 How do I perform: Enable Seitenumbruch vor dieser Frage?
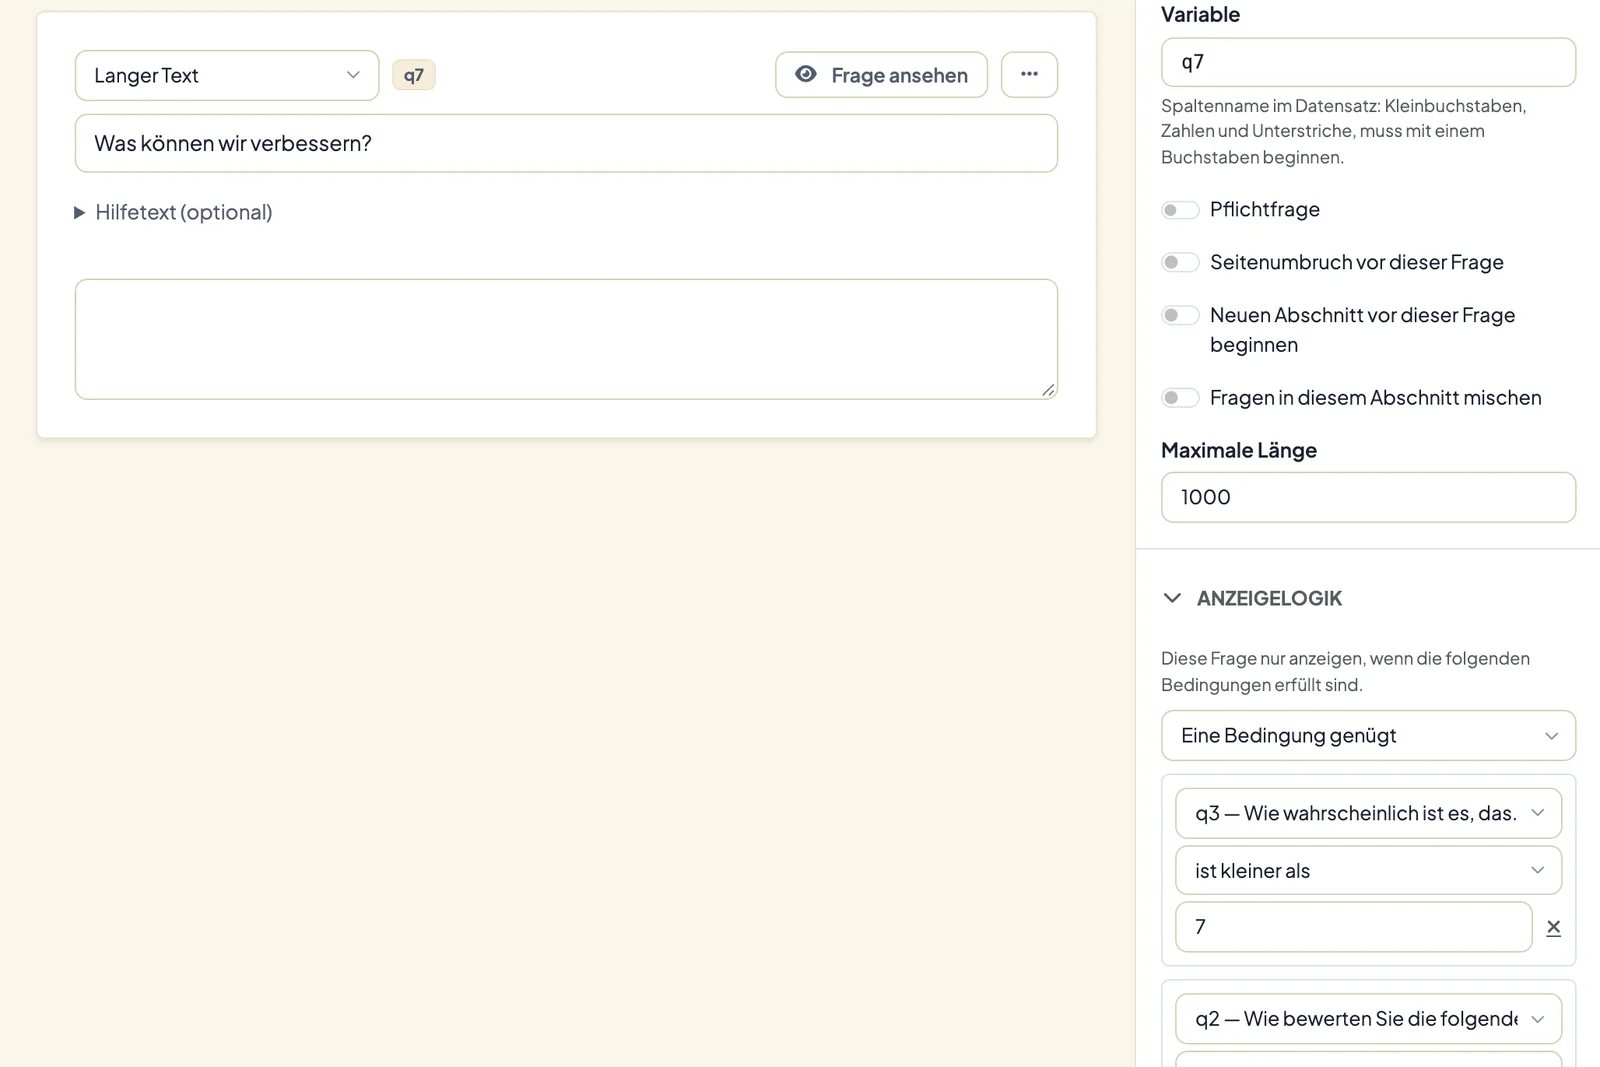pyautogui.click(x=1180, y=263)
